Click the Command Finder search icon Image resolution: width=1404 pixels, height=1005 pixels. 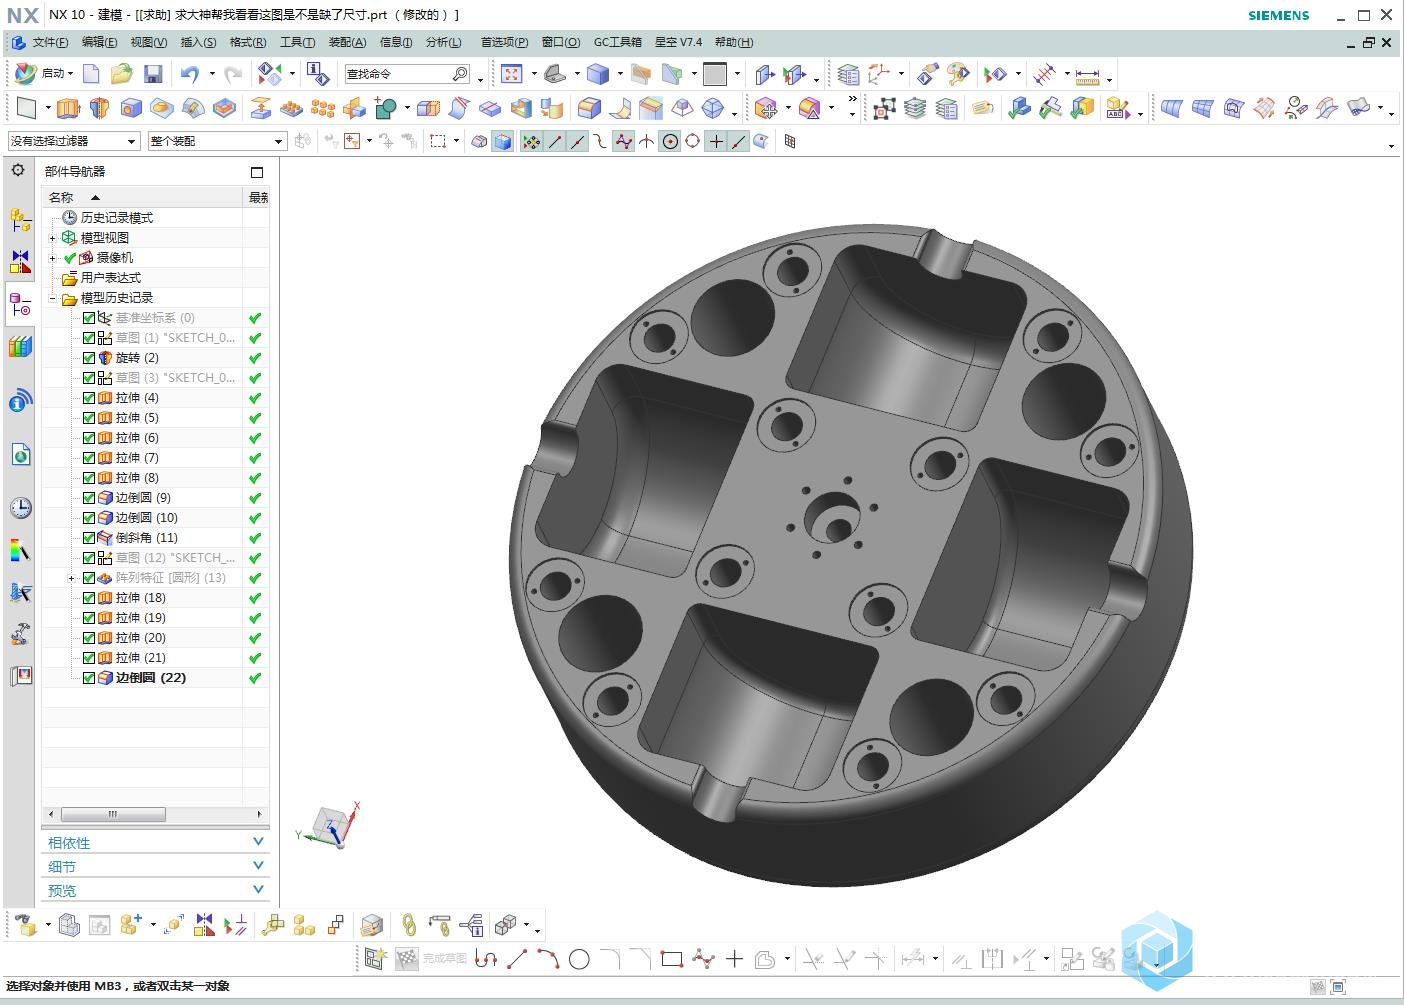click(x=460, y=74)
